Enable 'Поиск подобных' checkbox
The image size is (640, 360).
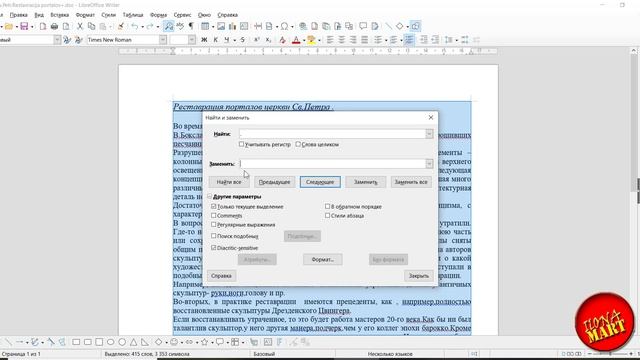click(213, 236)
